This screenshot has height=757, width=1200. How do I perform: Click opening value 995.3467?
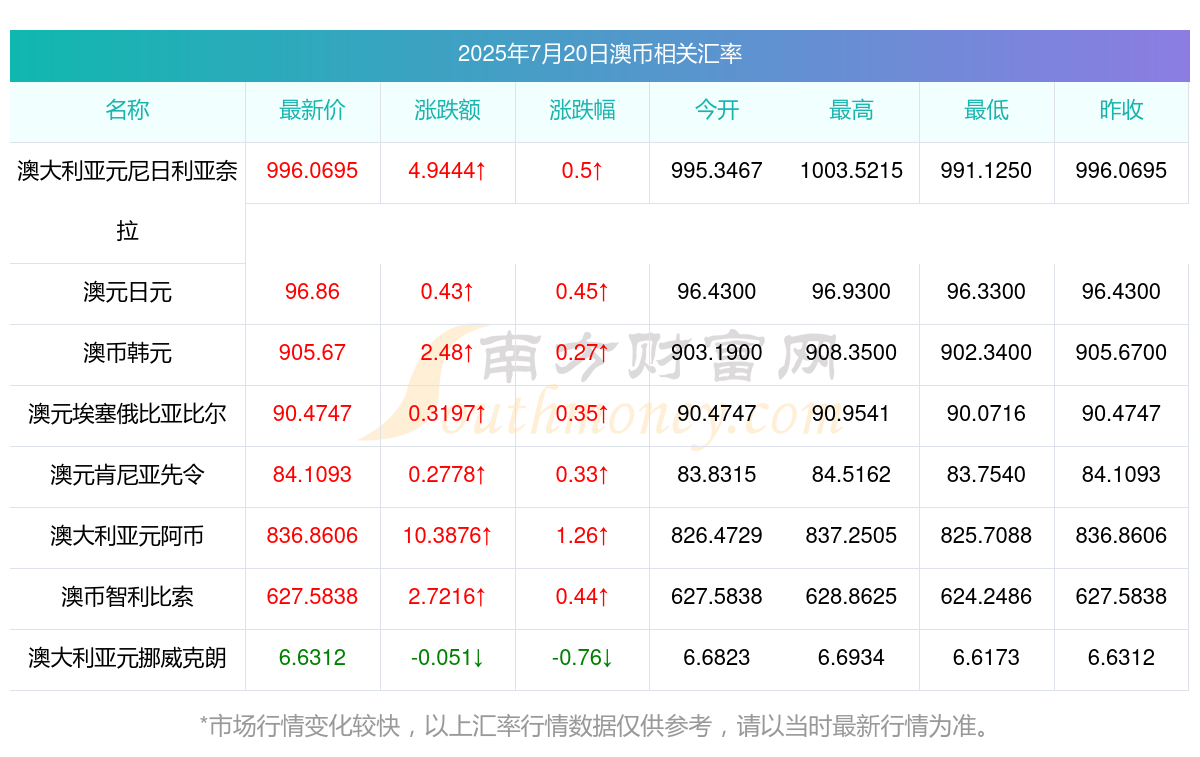click(717, 171)
